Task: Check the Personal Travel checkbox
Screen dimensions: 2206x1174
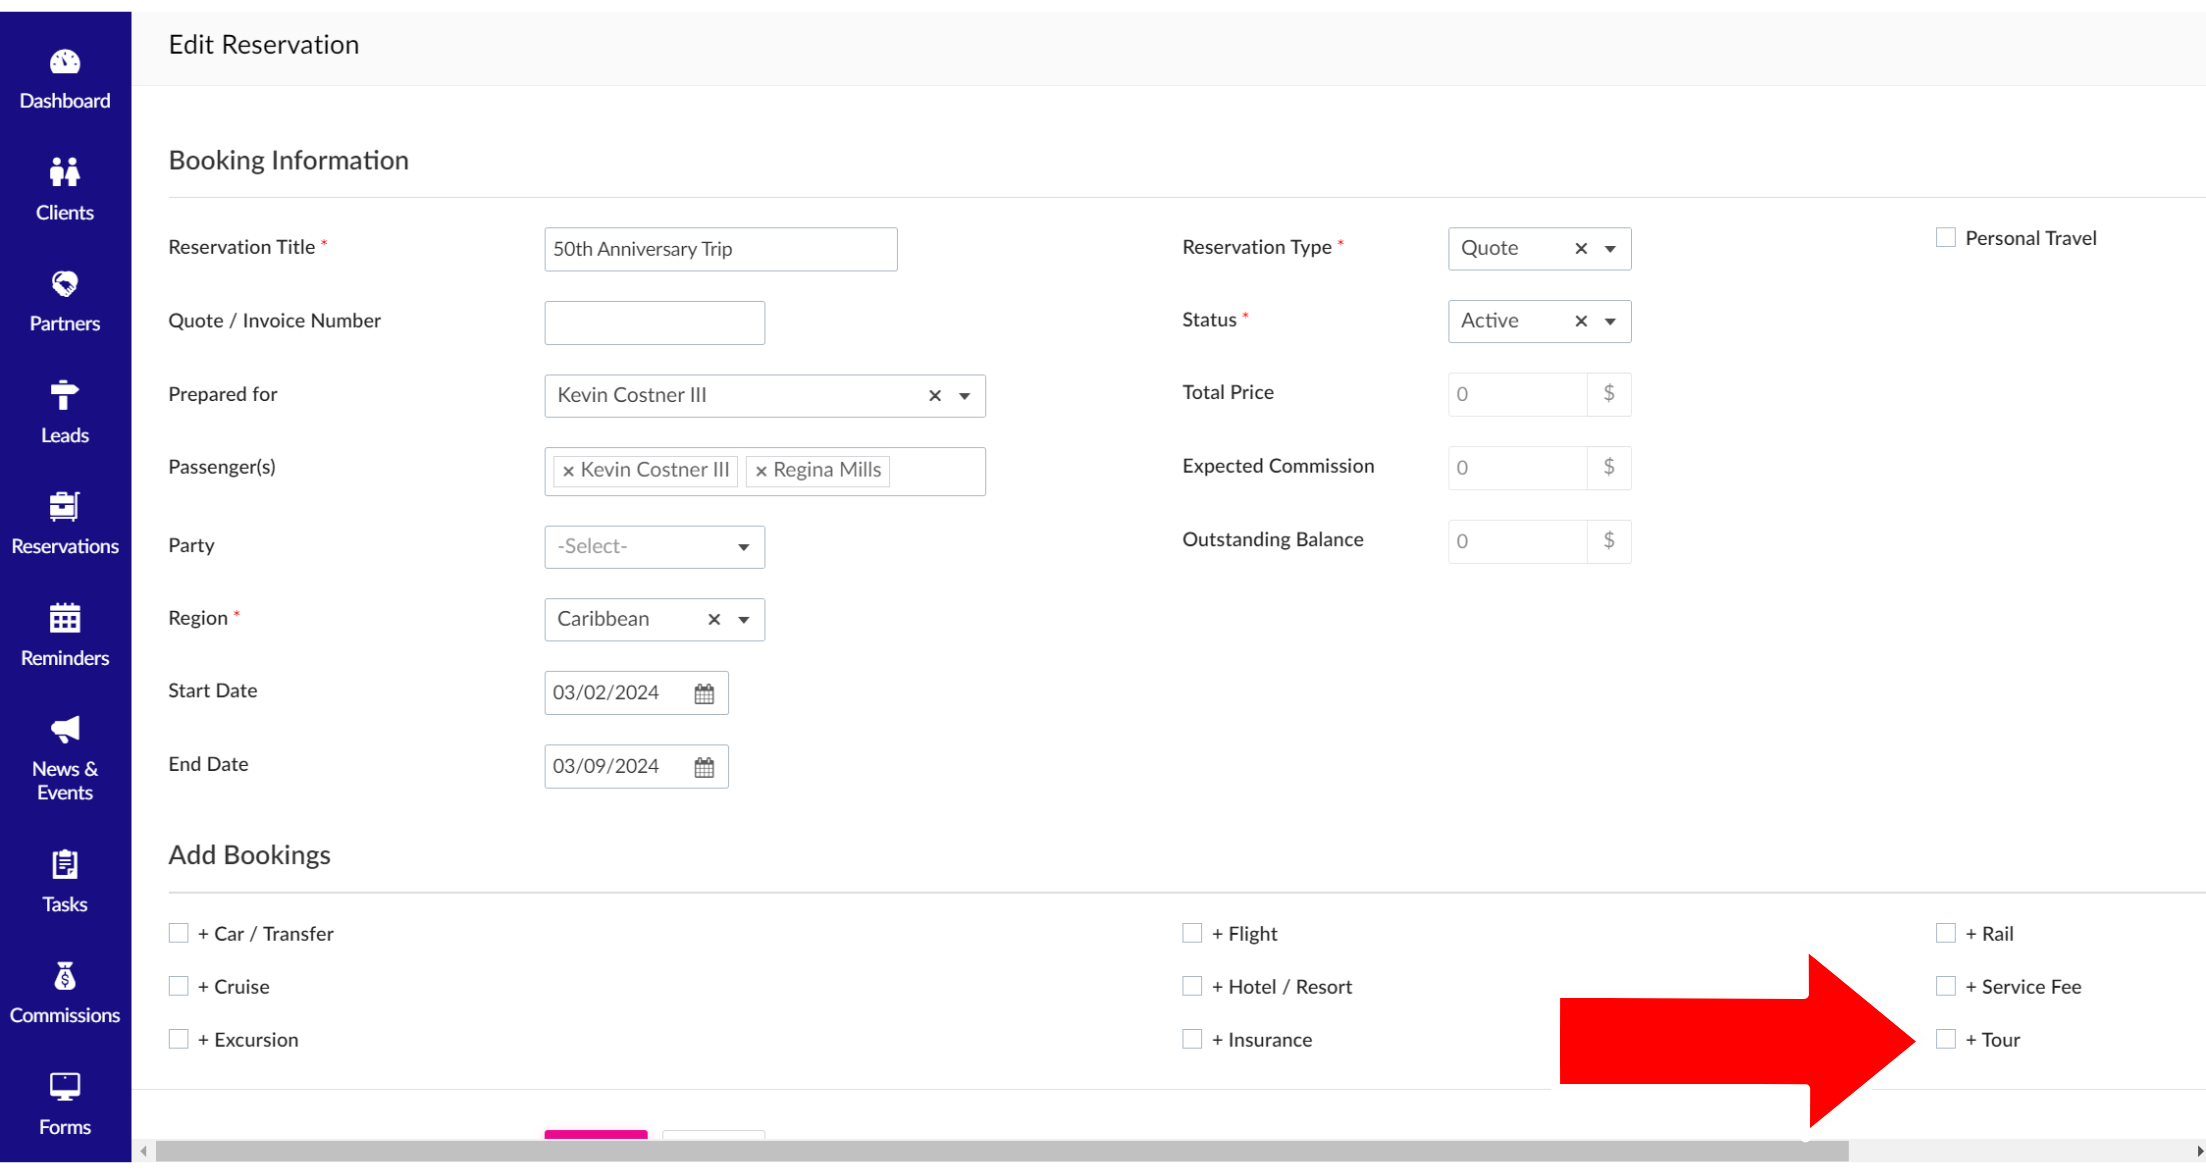Action: 1945,238
